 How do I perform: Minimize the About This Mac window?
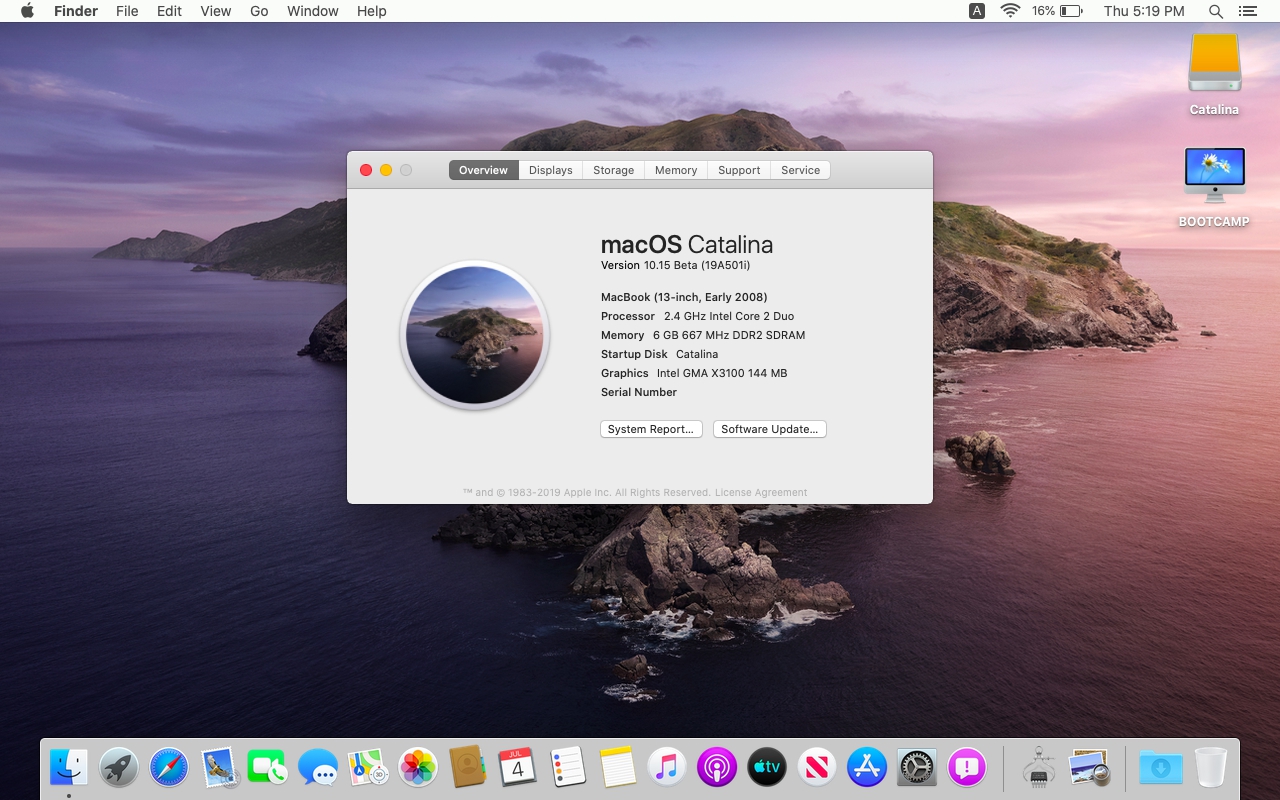click(x=386, y=170)
